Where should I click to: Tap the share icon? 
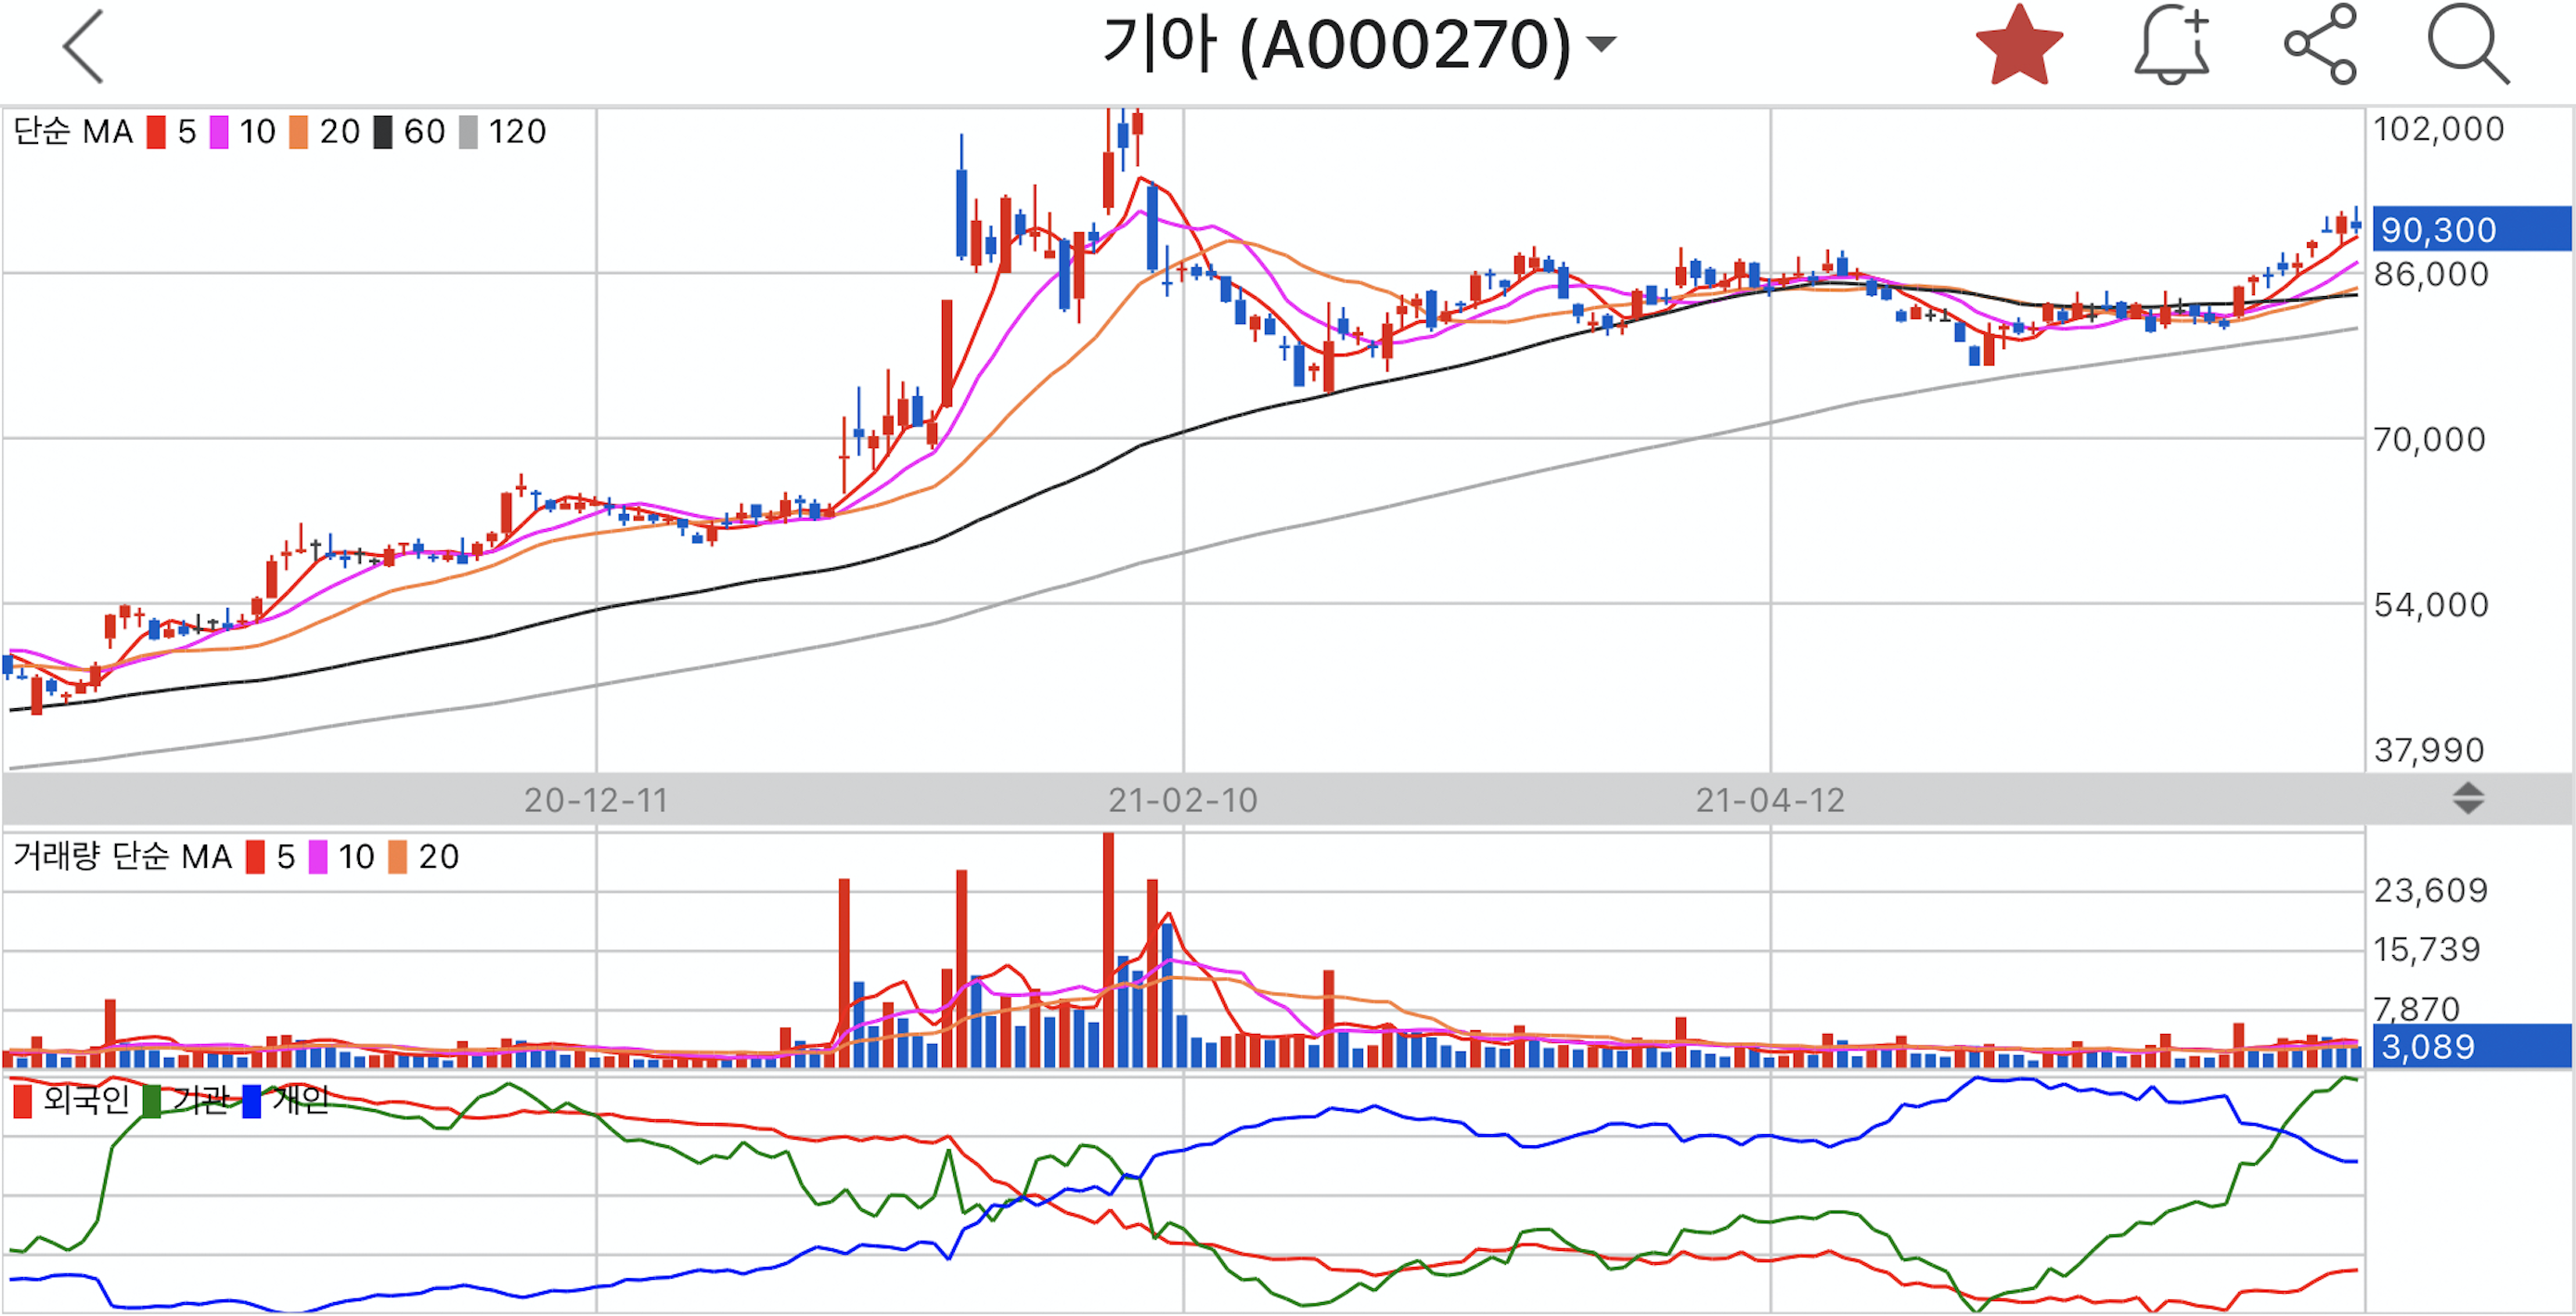tap(2320, 45)
